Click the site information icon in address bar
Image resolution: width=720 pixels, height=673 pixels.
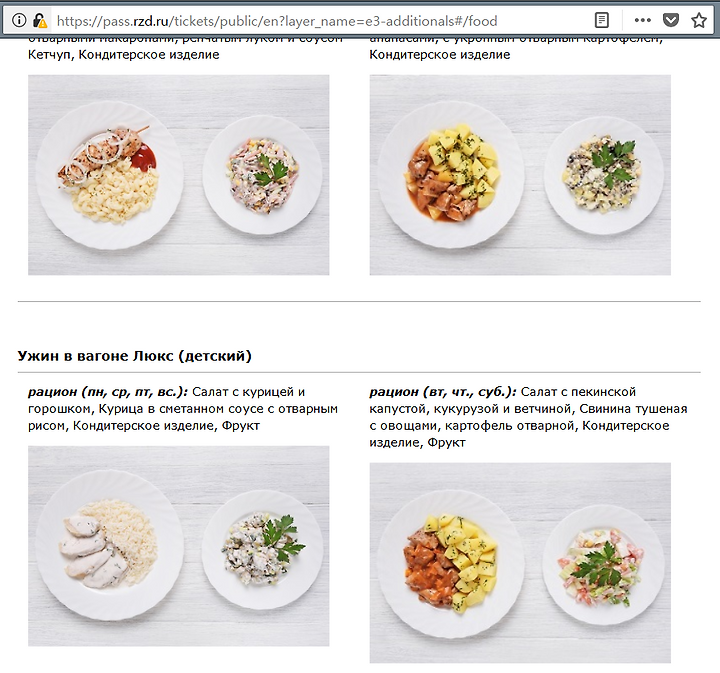click(x=19, y=21)
